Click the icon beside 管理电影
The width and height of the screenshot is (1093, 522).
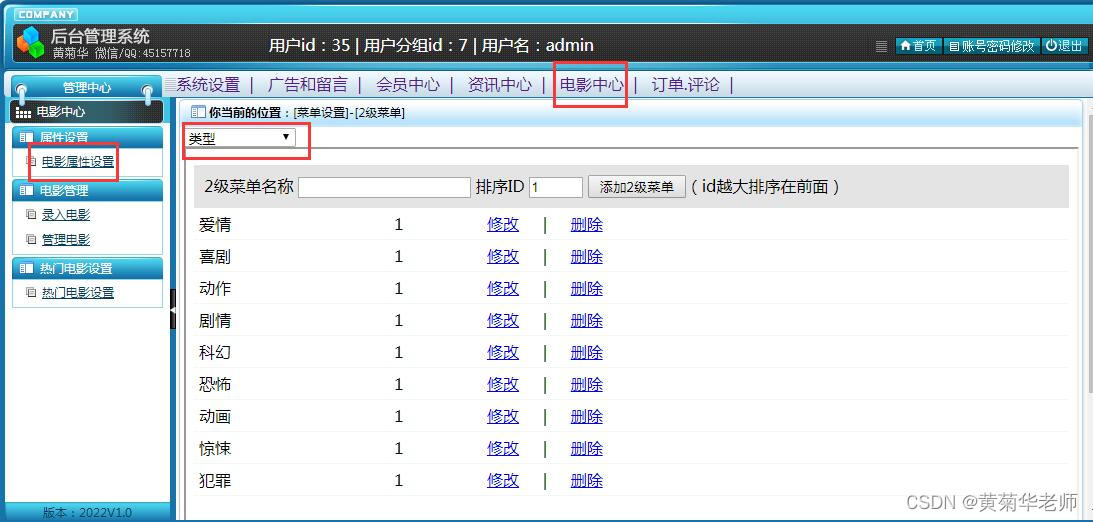click(x=31, y=240)
